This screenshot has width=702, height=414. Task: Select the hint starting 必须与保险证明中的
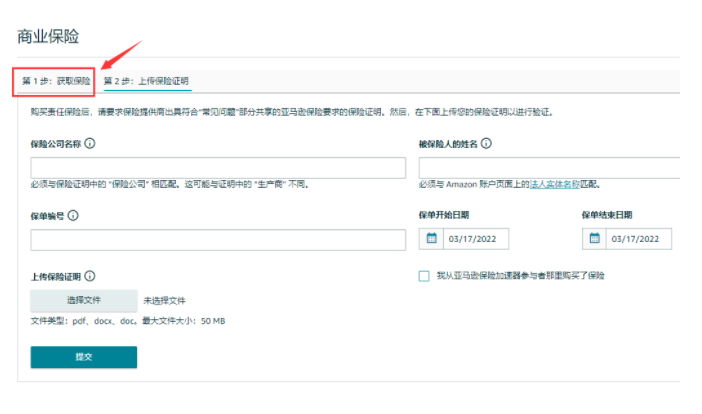point(171,184)
